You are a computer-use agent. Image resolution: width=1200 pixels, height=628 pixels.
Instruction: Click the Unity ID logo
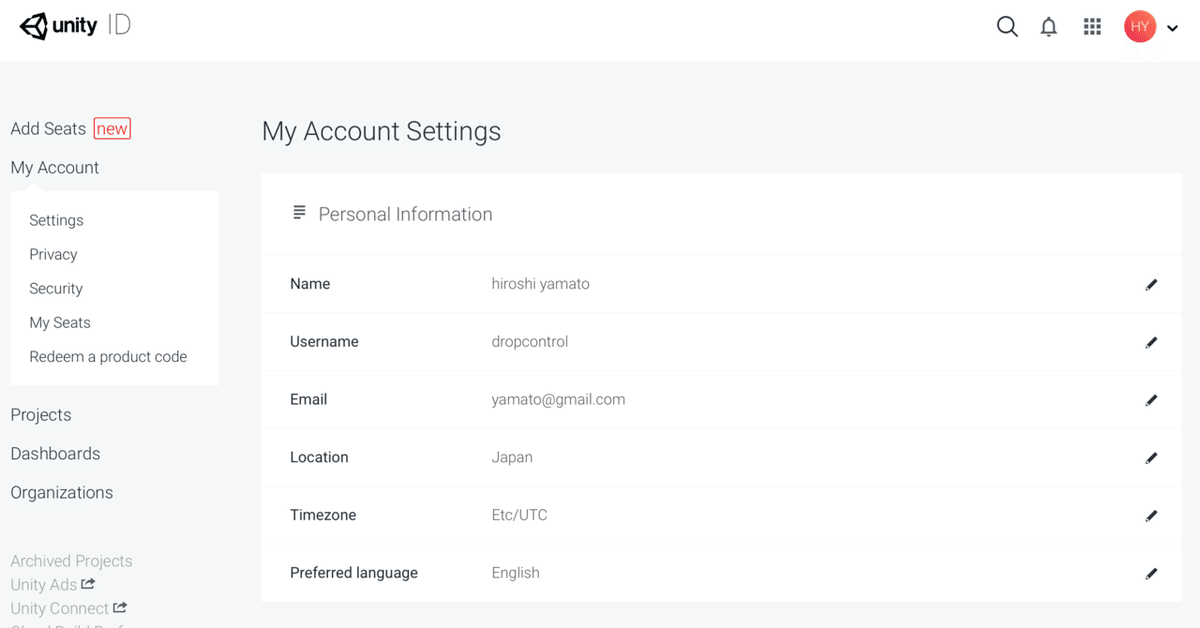coord(75,26)
